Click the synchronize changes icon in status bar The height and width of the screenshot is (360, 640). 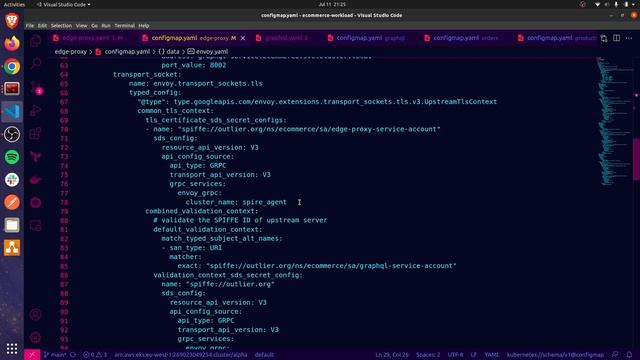(73, 355)
